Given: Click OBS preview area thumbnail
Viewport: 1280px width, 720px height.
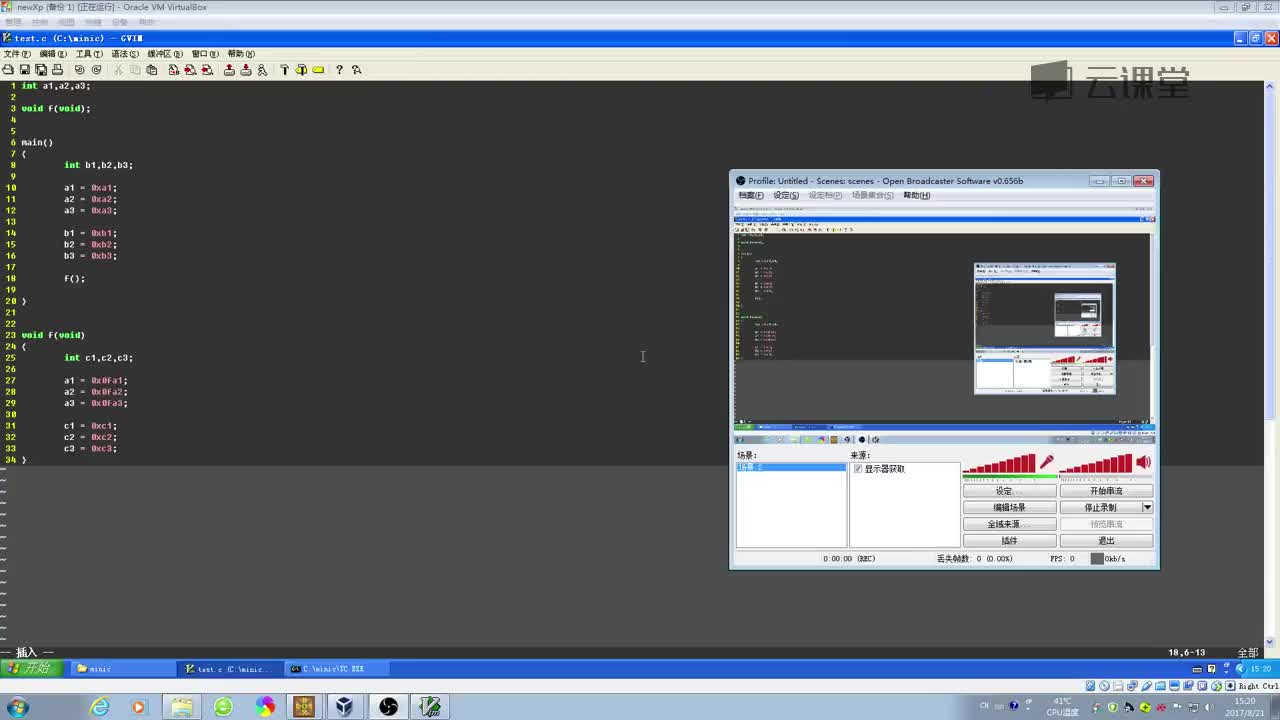Looking at the screenshot, I should [944, 326].
